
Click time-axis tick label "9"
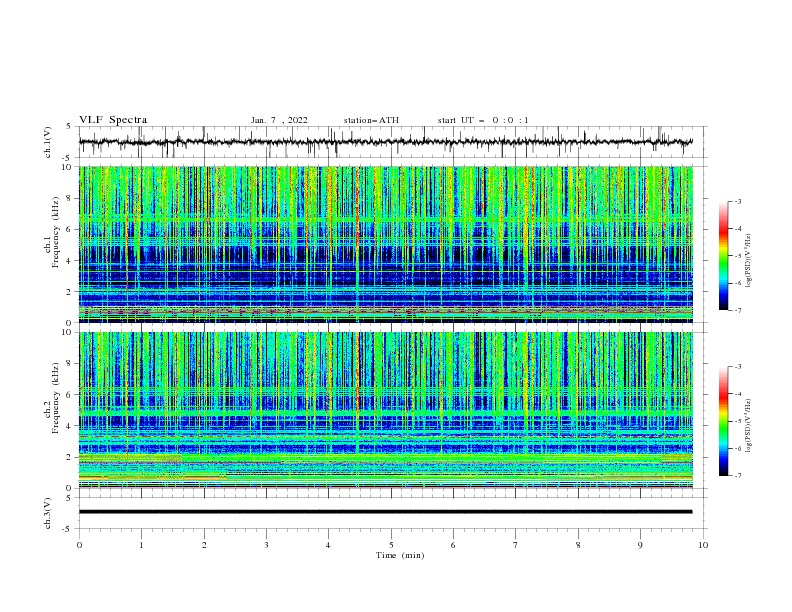(640, 545)
